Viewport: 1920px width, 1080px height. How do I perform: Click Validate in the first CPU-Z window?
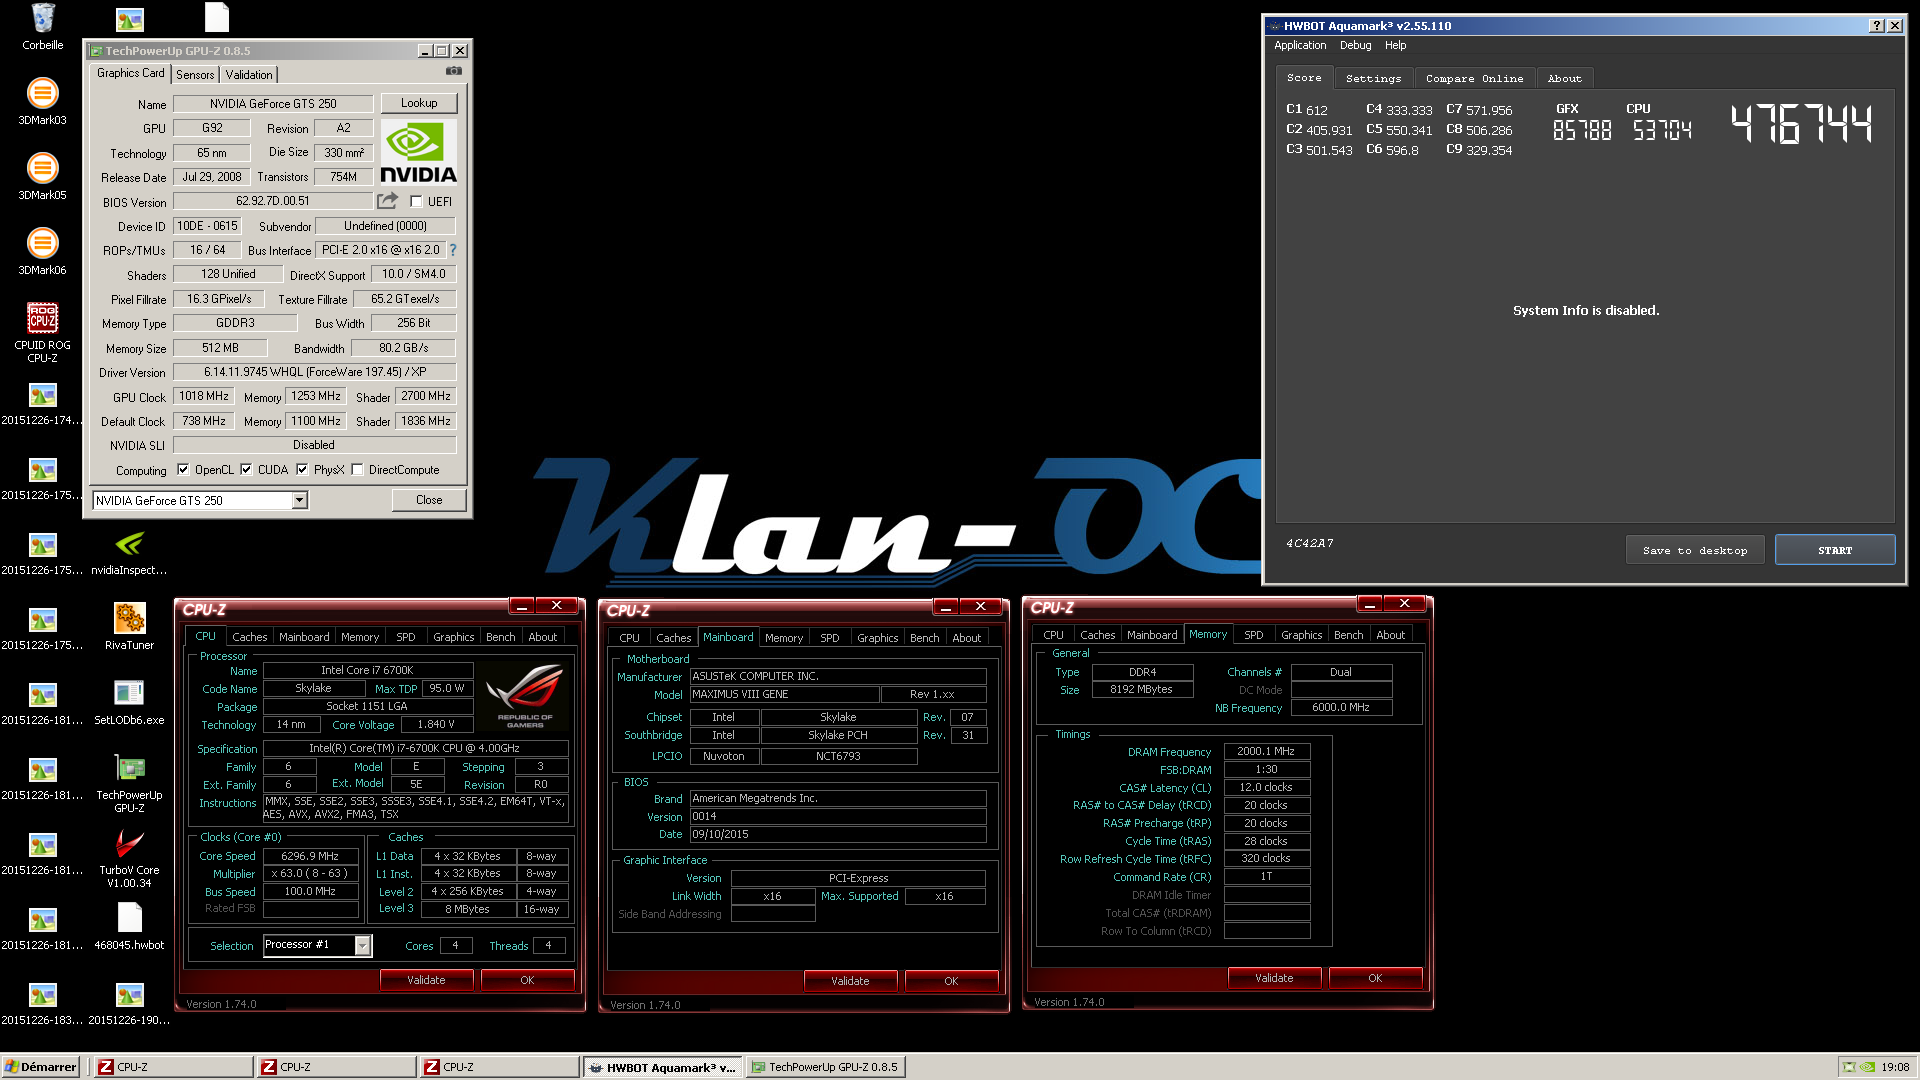[426, 980]
